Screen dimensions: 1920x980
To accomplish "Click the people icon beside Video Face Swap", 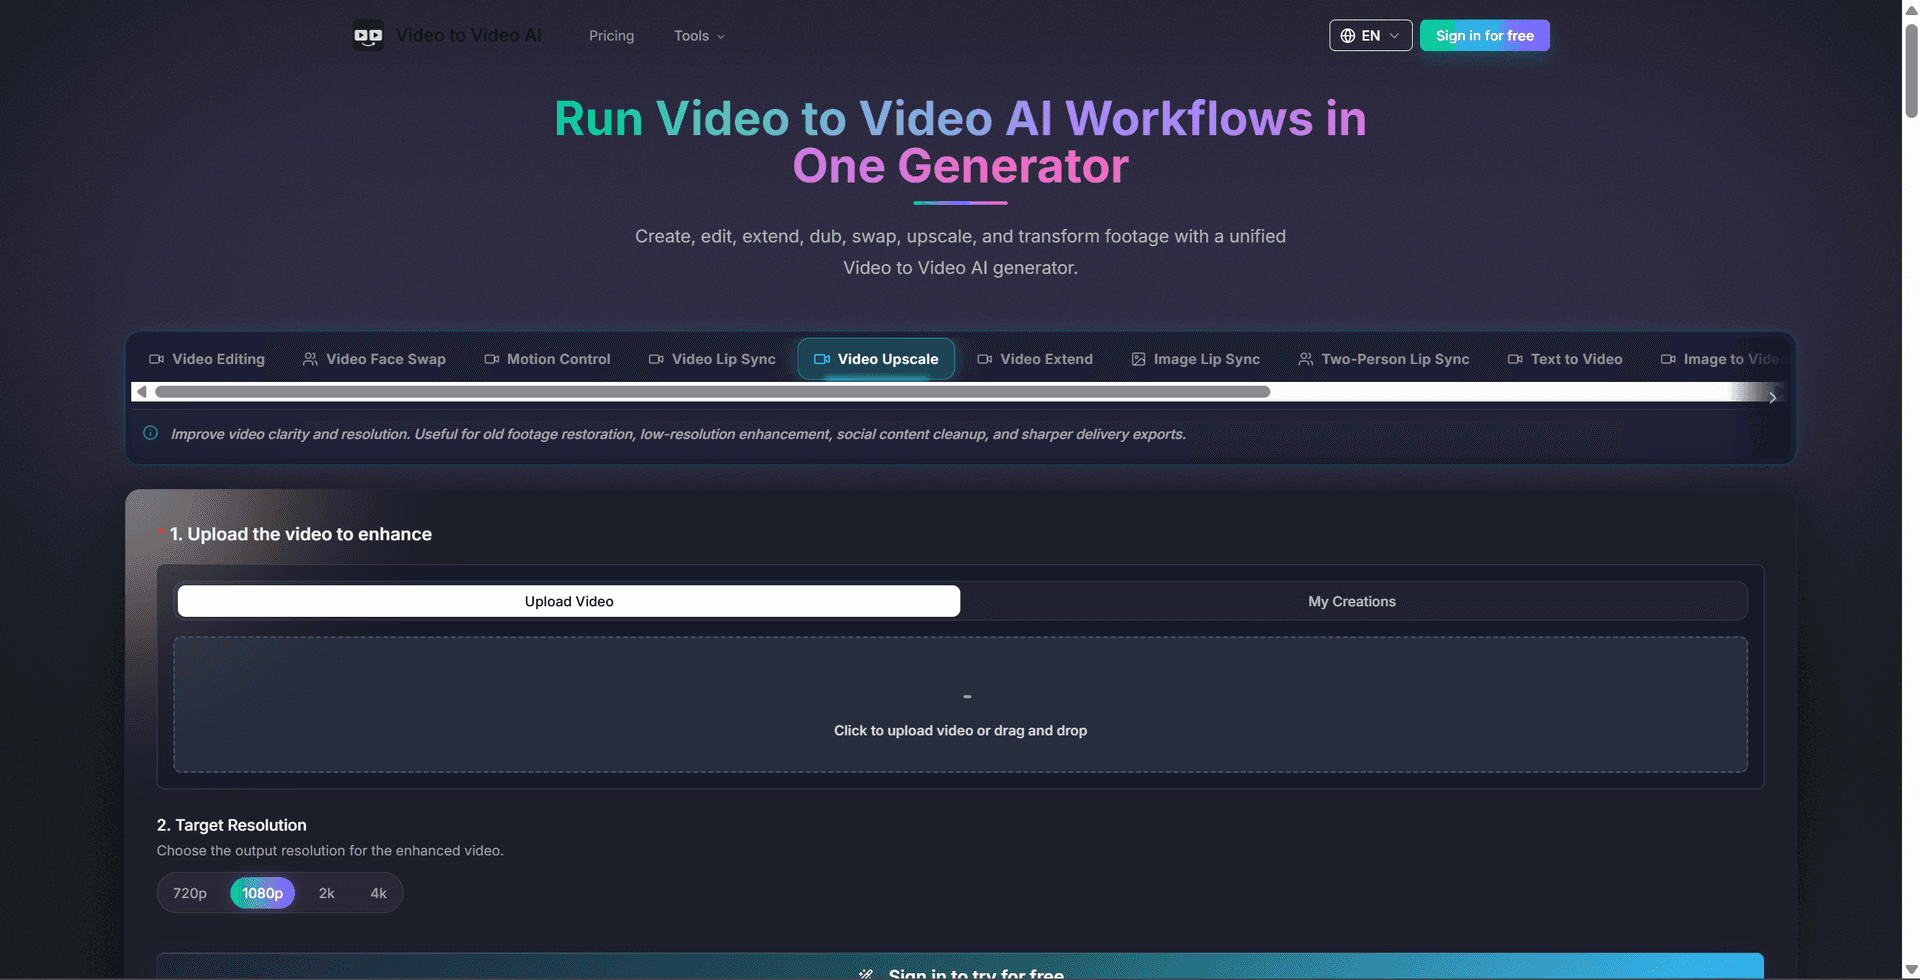I will point(310,359).
